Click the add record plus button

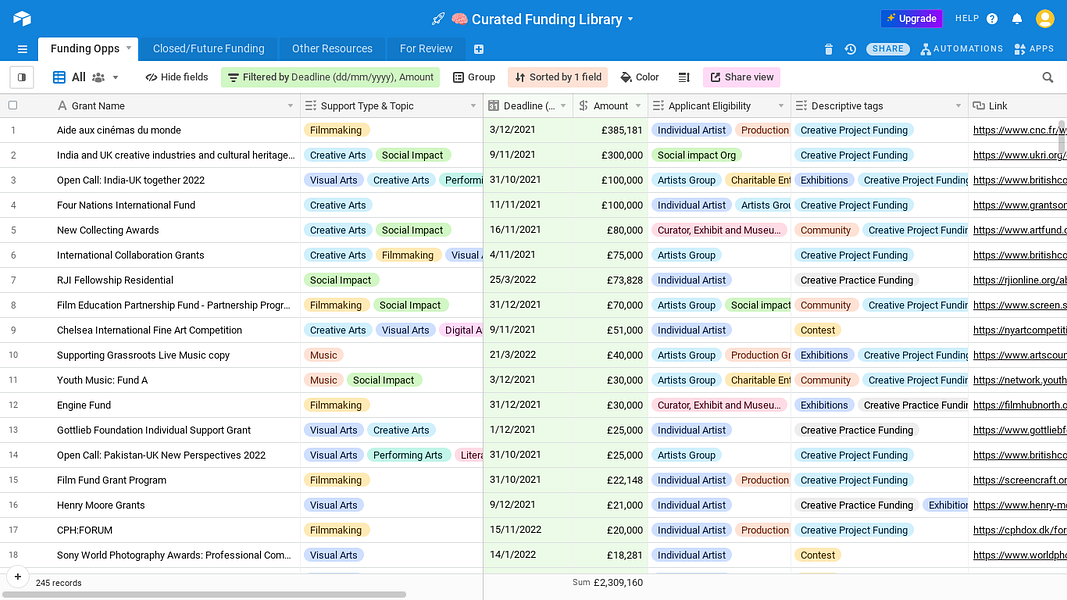point(17,577)
